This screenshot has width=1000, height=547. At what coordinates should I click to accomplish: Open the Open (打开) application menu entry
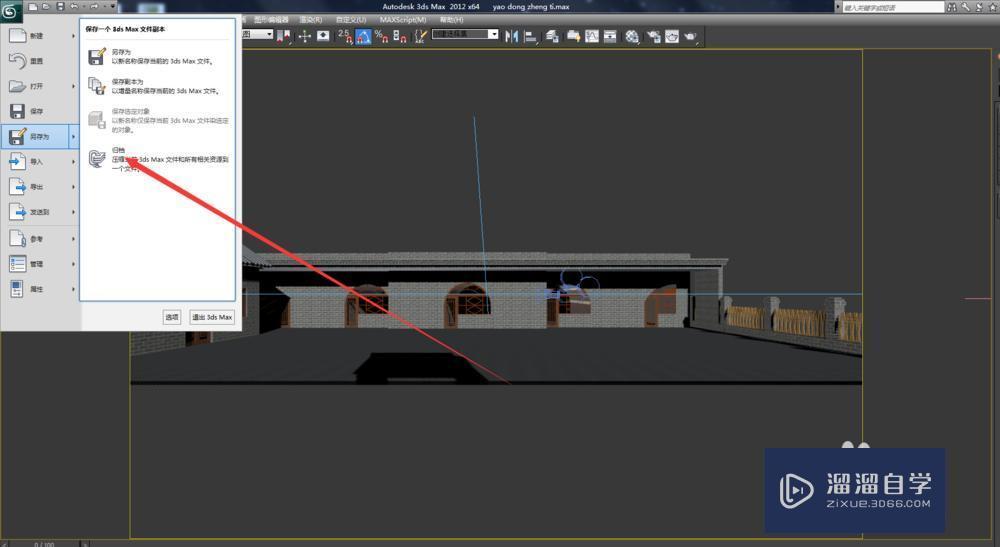point(41,86)
